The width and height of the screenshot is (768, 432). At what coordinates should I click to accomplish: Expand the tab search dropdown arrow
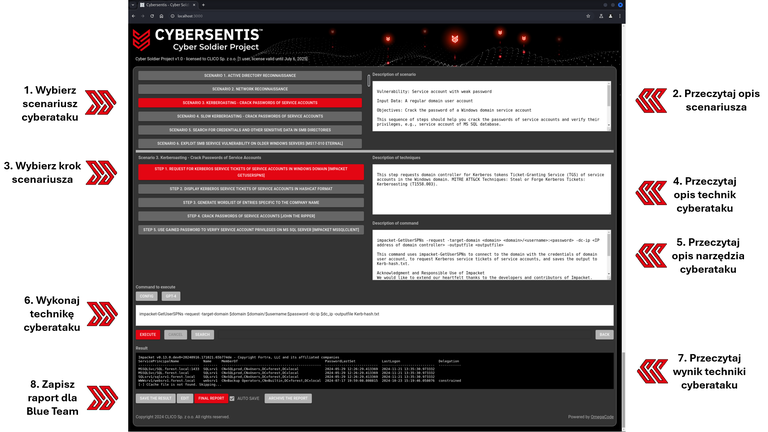click(133, 5)
